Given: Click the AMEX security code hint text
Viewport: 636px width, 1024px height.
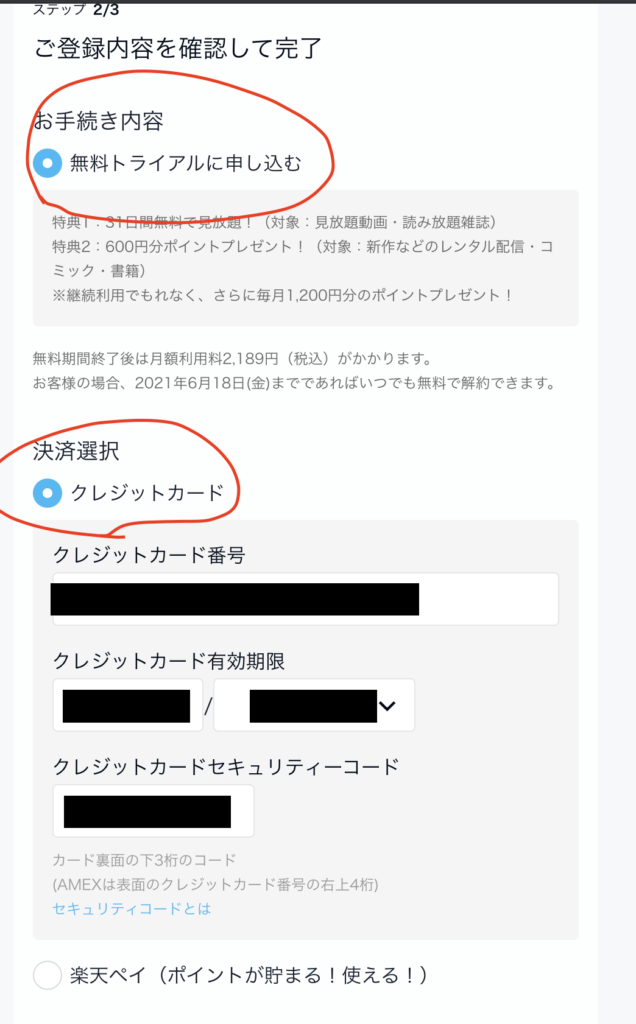Looking at the screenshot, I should pyautogui.click(x=215, y=884).
